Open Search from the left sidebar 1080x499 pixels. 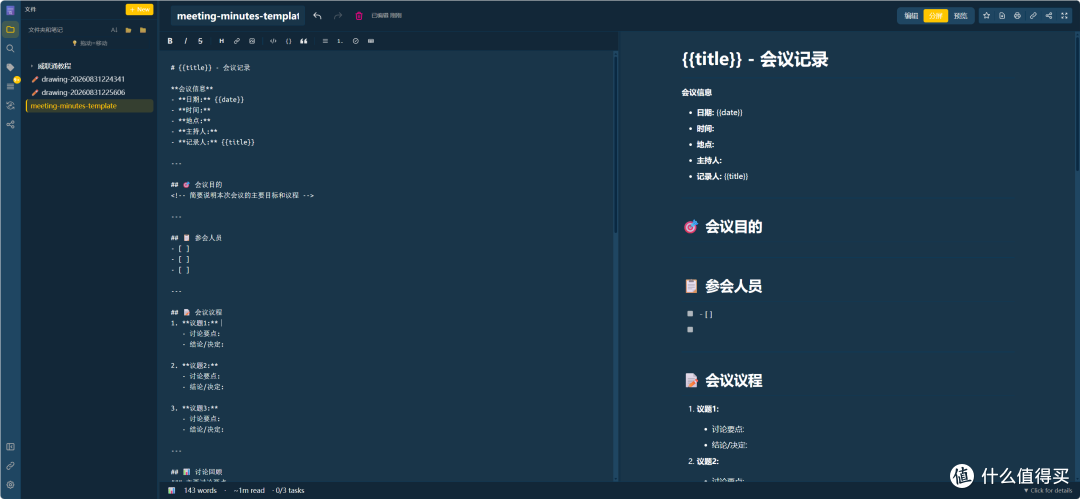pos(10,48)
